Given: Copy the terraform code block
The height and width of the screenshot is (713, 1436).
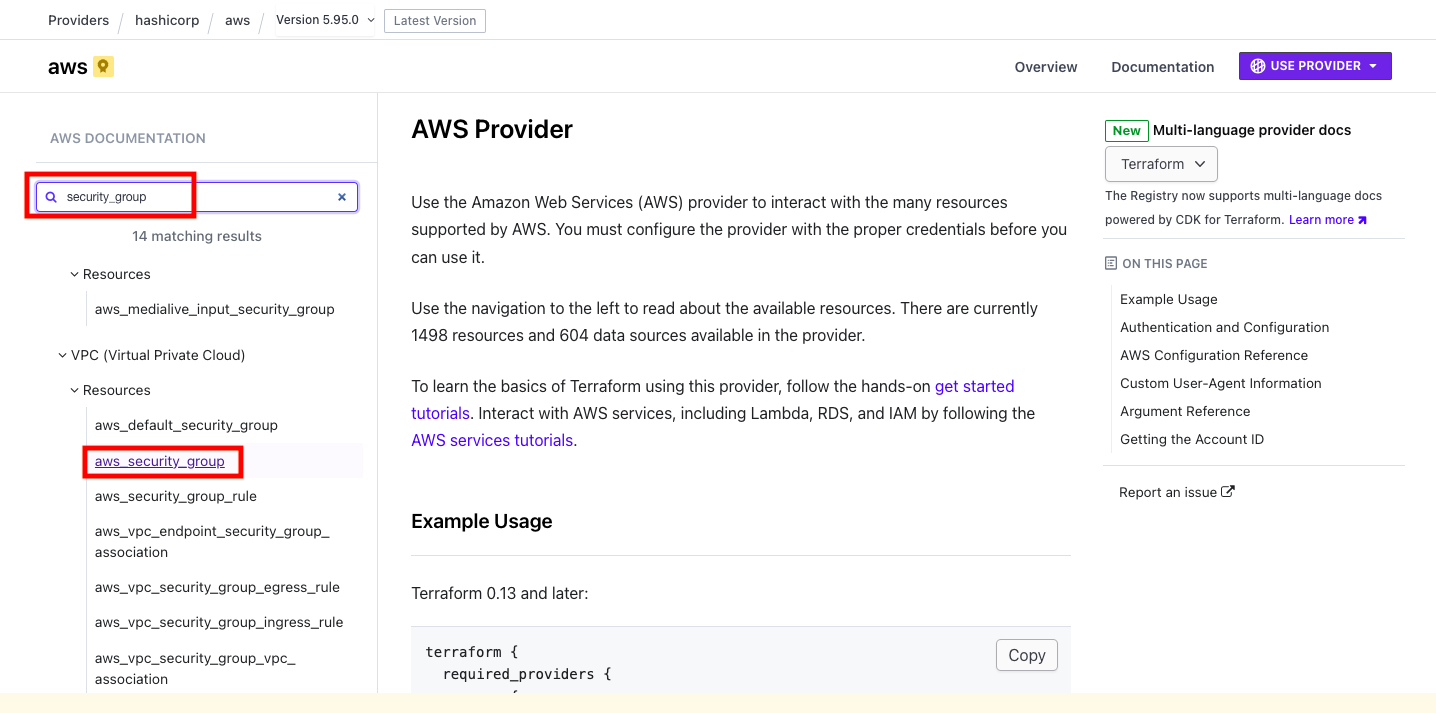Looking at the screenshot, I should tap(1027, 655).
